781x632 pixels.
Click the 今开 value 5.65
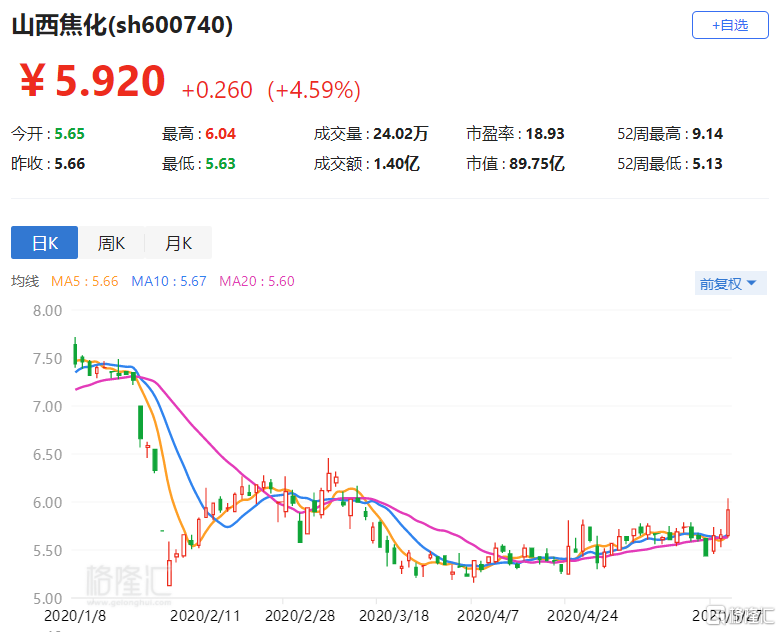click(70, 133)
